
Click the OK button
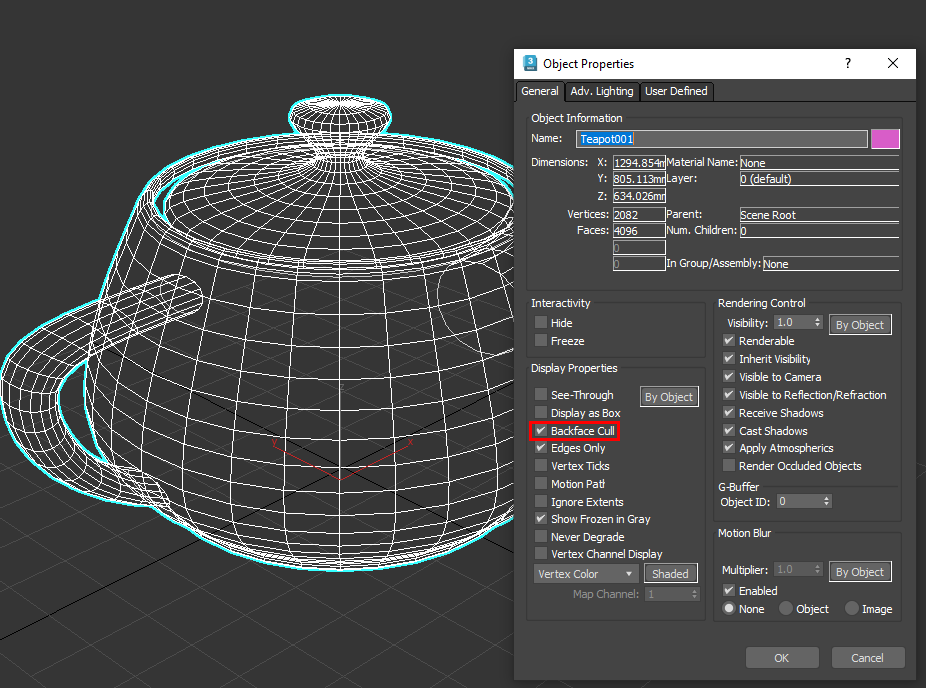[782, 658]
